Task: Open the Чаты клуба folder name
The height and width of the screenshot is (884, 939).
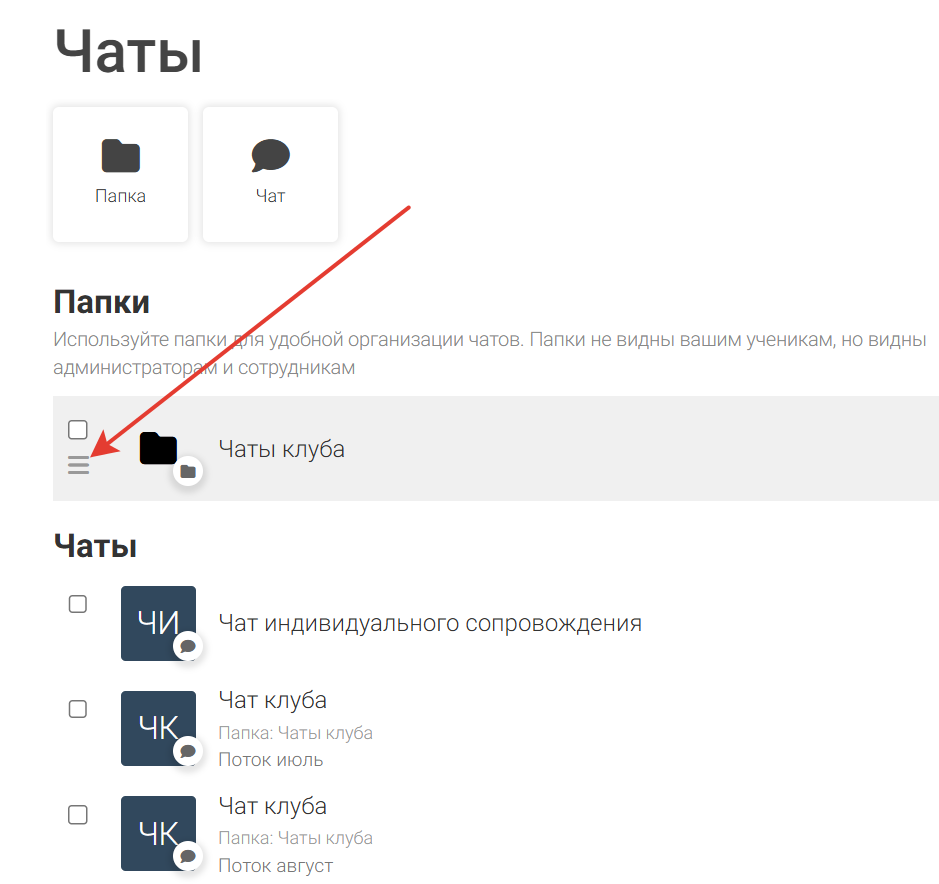Action: pyautogui.click(x=281, y=449)
